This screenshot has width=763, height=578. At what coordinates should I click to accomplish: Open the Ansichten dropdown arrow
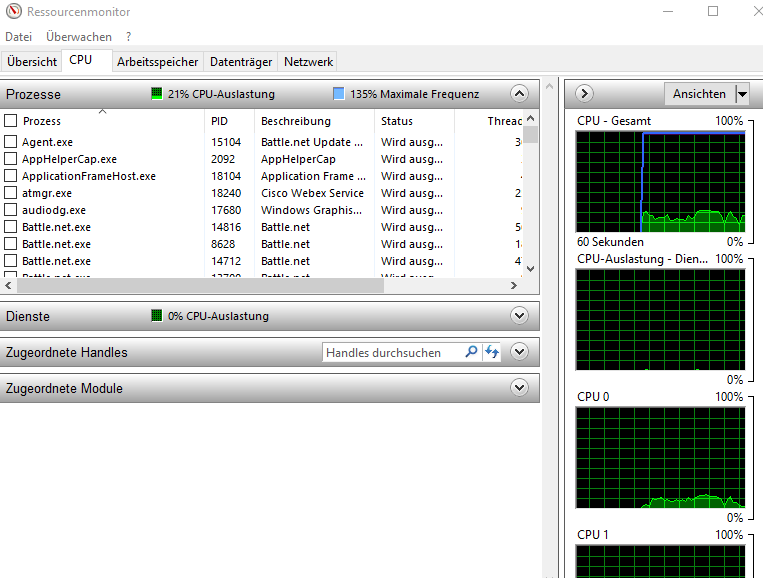coord(742,93)
